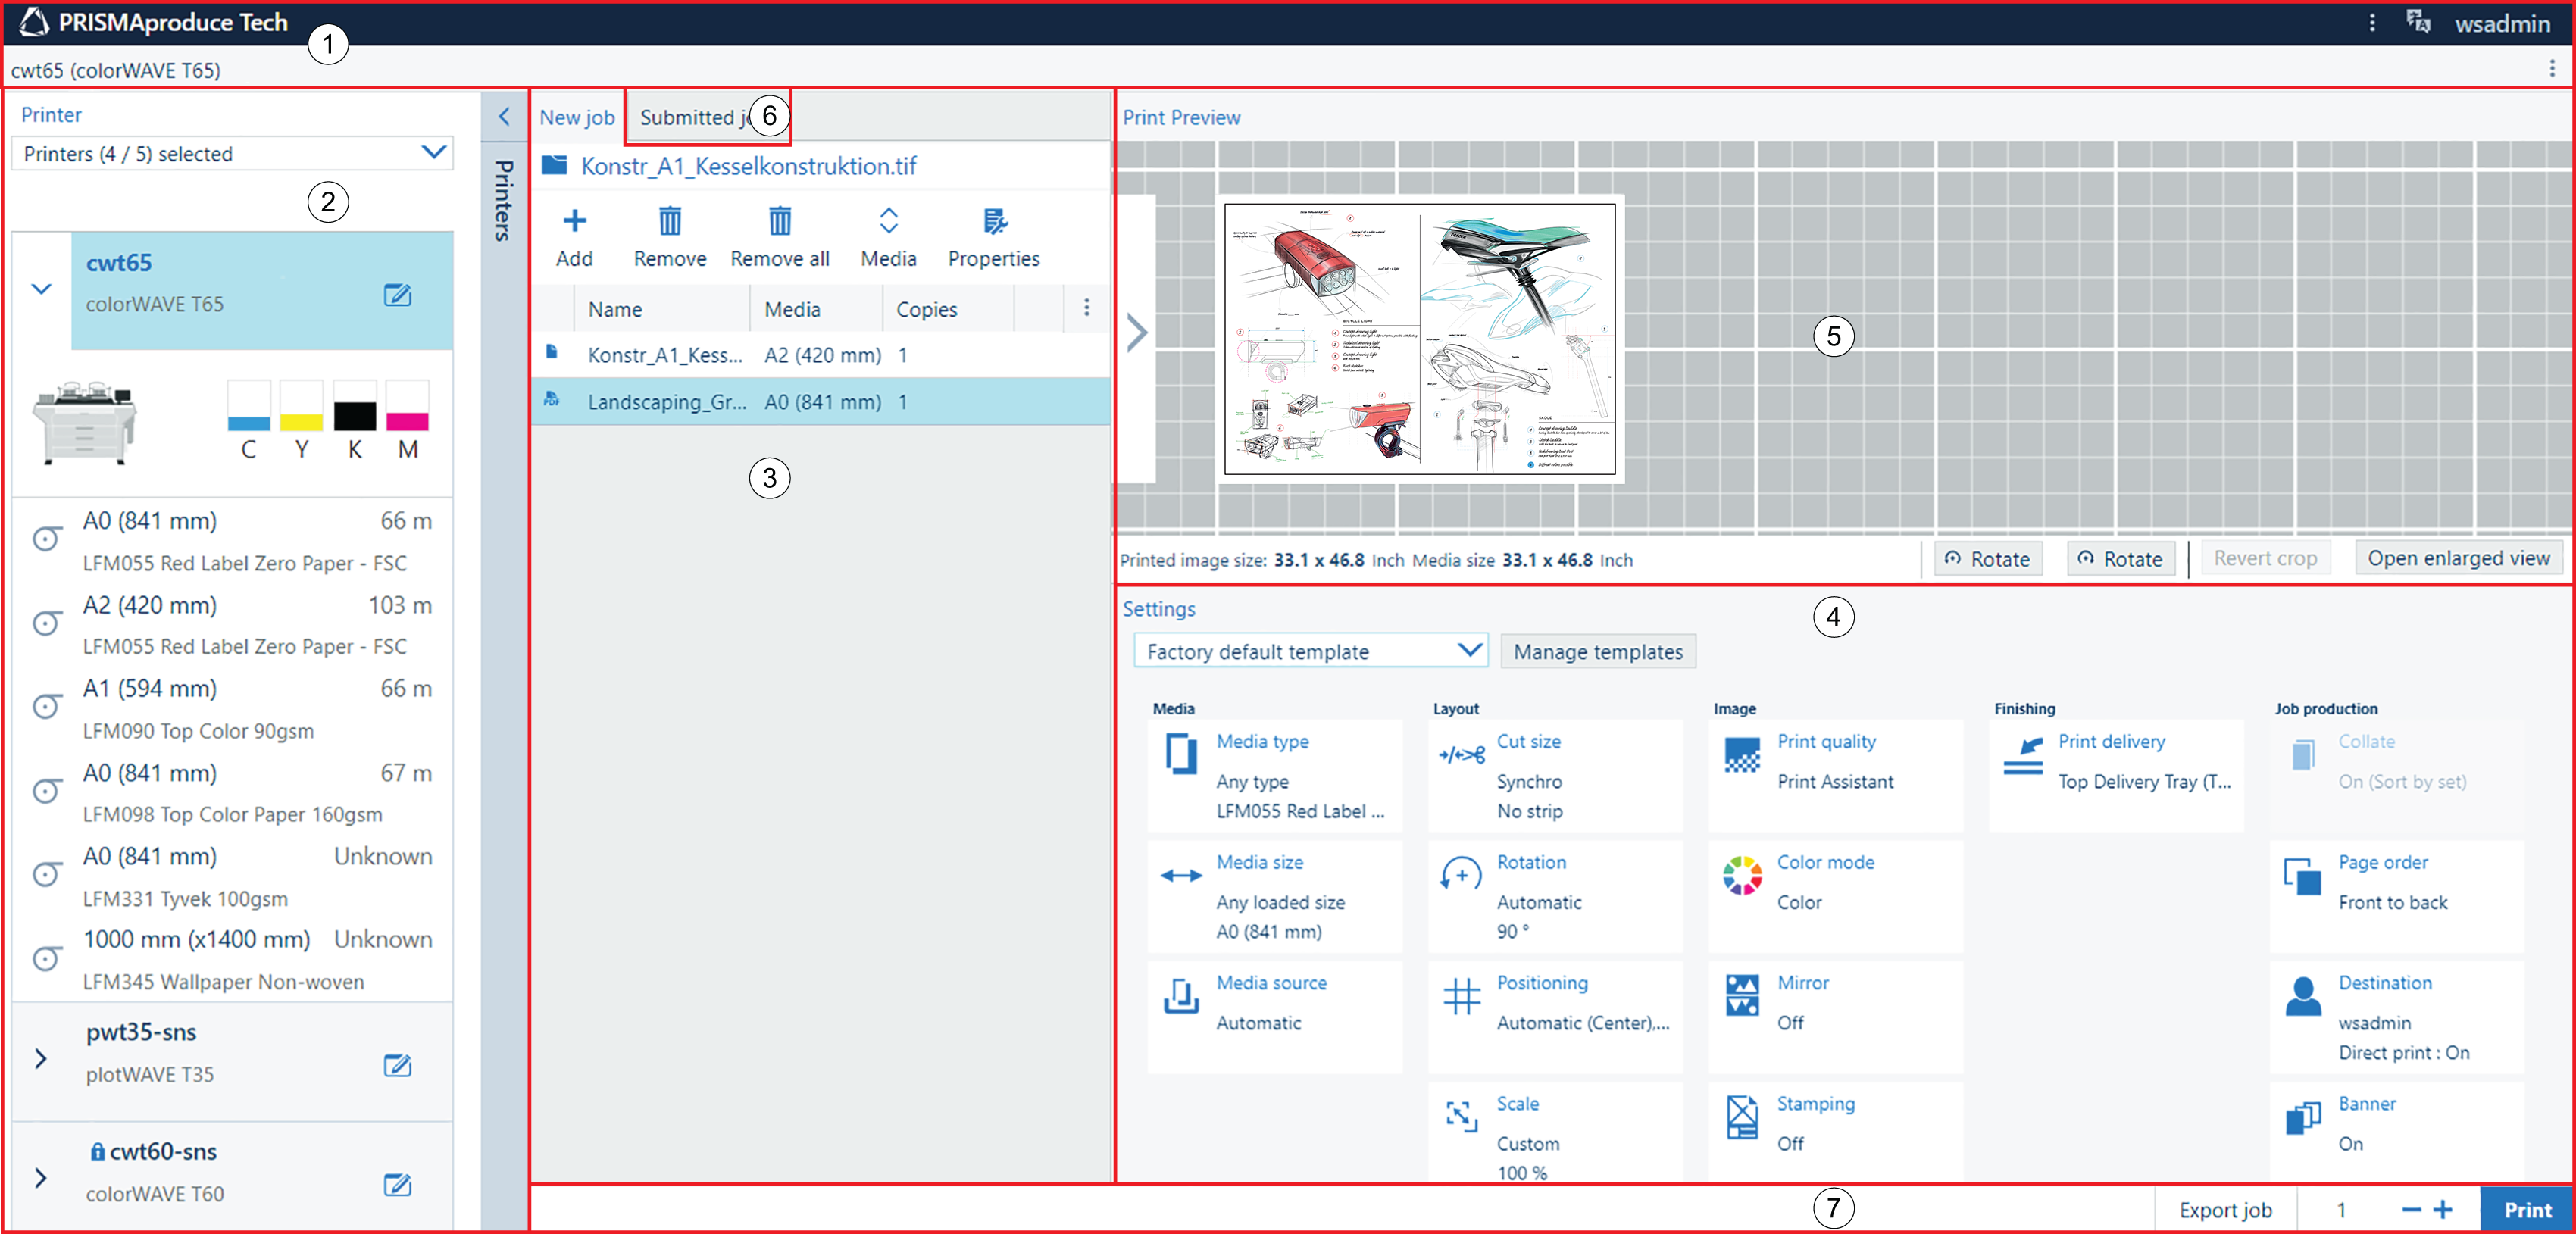Expand the pwt35-sns printer entry

[41, 1058]
